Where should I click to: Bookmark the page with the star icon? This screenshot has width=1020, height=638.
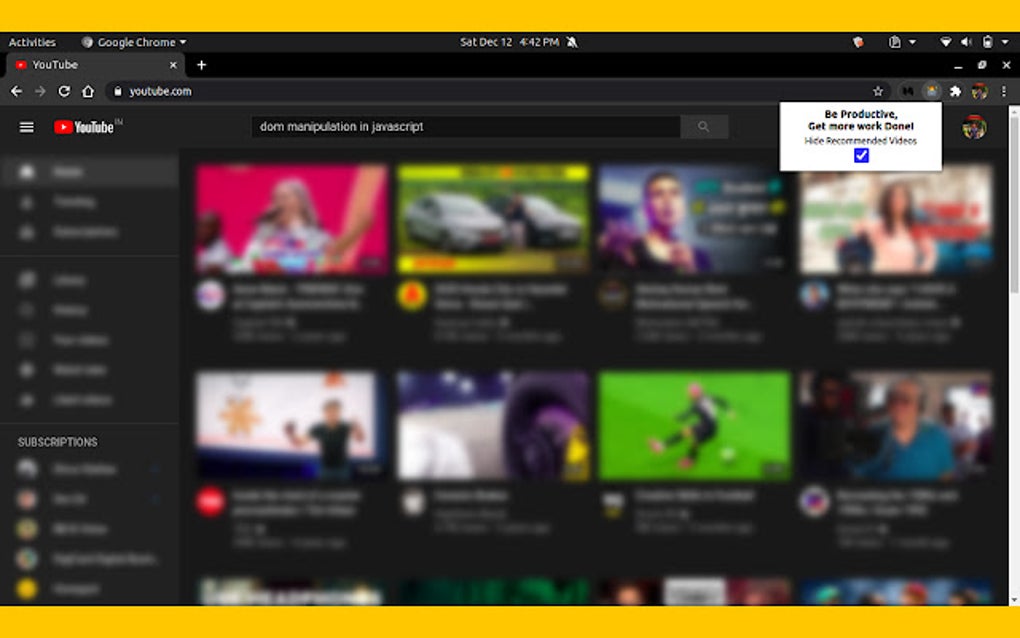(x=876, y=90)
